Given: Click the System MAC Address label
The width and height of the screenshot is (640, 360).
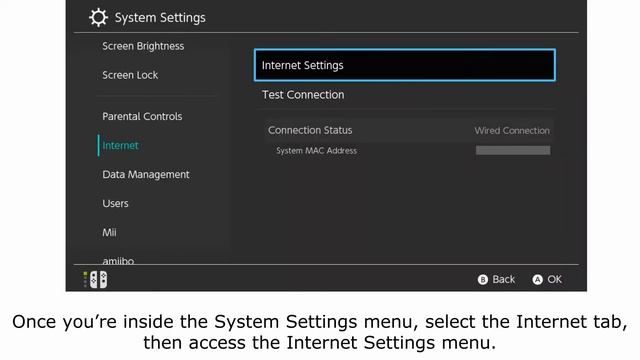Looking at the screenshot, I should (x=316, y=151).
